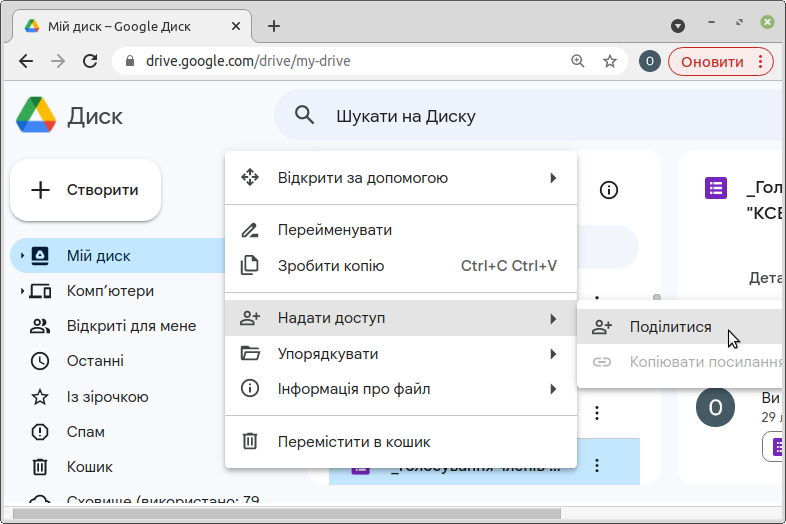Choose Поділитися in the submenu

pyautogui.click(x=670, y=327)
